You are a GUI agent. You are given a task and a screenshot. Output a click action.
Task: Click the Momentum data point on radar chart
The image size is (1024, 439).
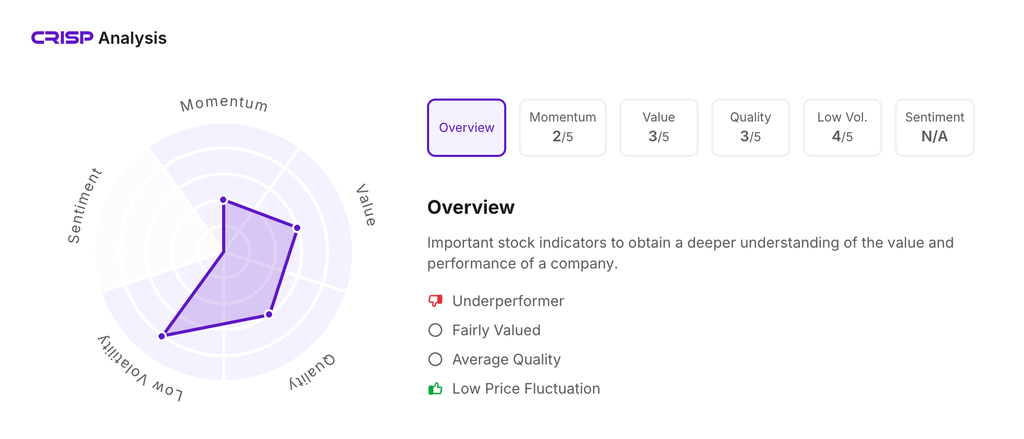tap(223, 200)
